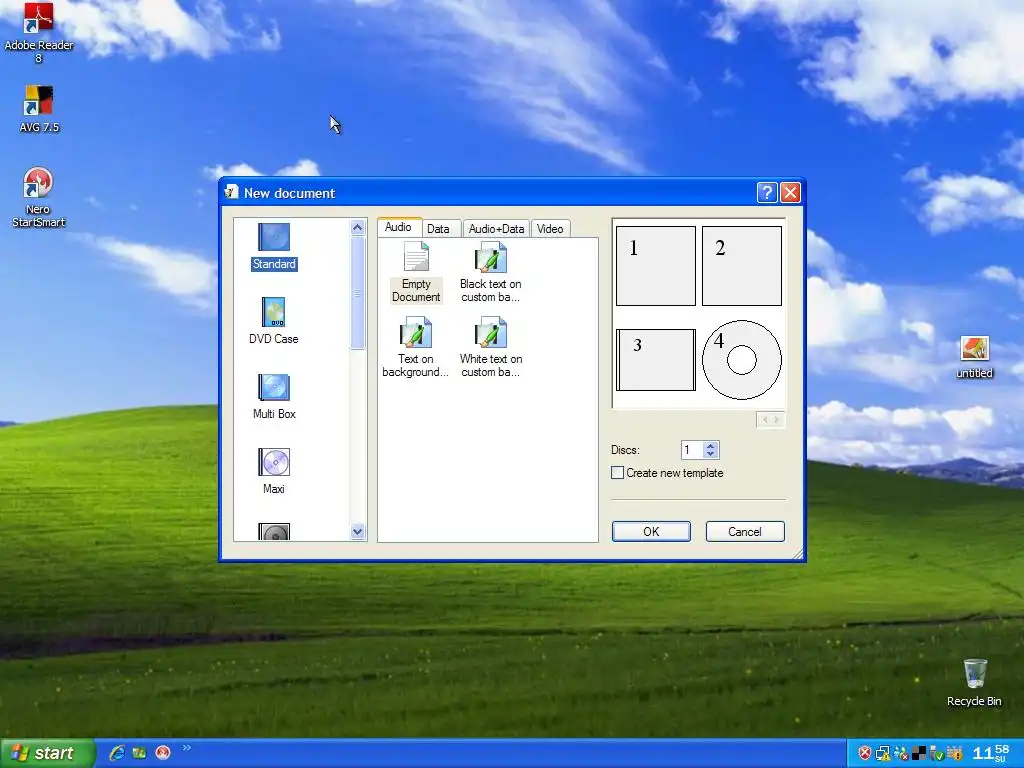Expand hidden quick launch chevron
Screen dimensions: 1024x768
pyautogui.click(x=187, y=748)
